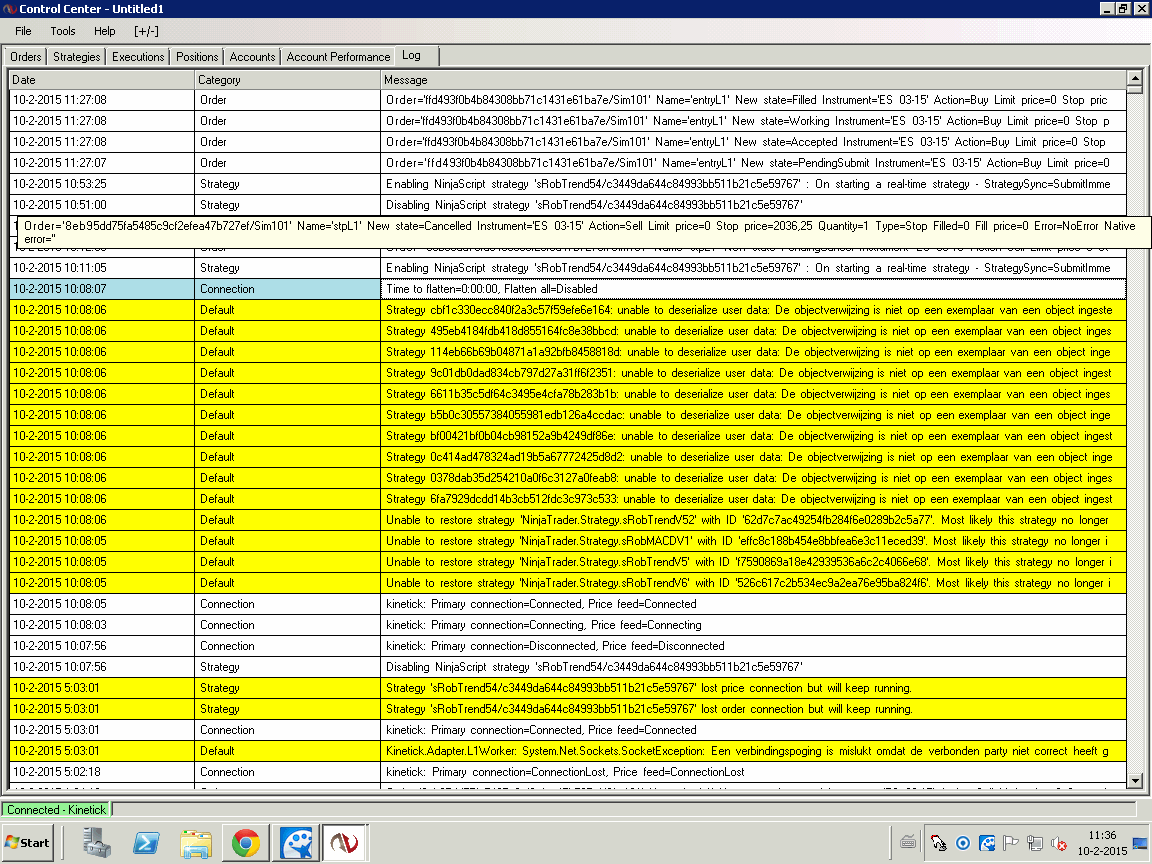Open the network tray icon

click(x=1034, y=843)
